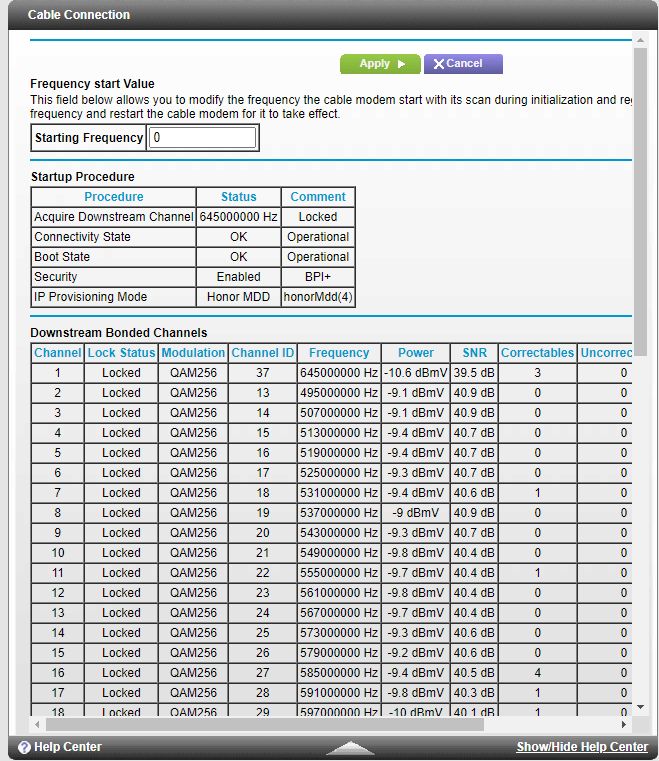Screen dimensions: 659x761
Task: Click the Starting Frequency input field
Action: point(202,137)
